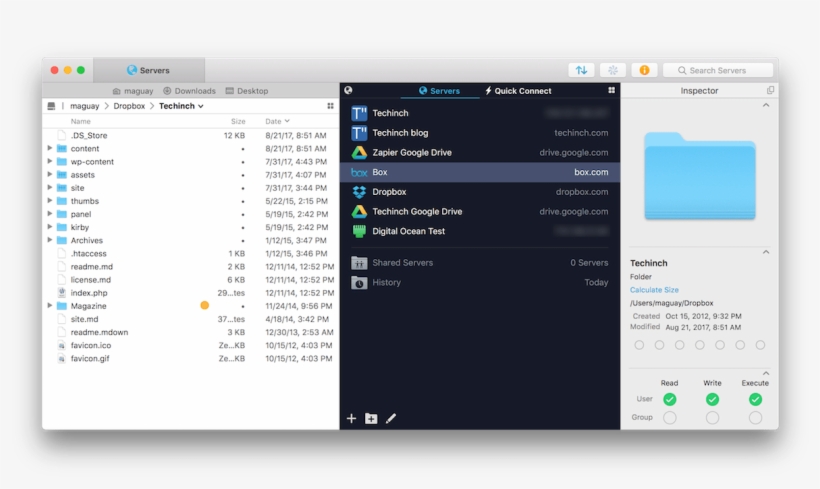
Task: Switch to the Quick Connect tab
Action: click(518, 91)
